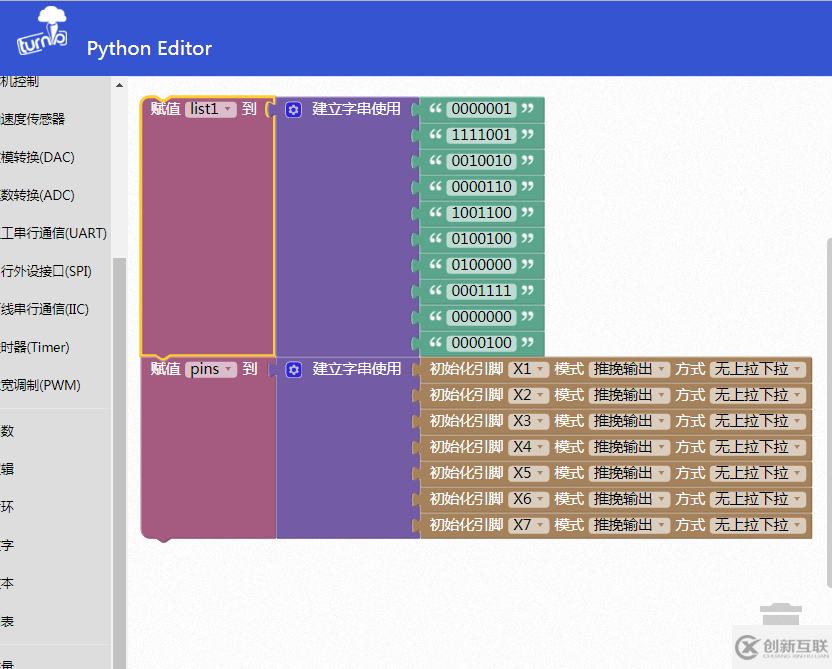Select the PWM category in sidebar
The image size is (832, 669).
click(x=41, y=385)
